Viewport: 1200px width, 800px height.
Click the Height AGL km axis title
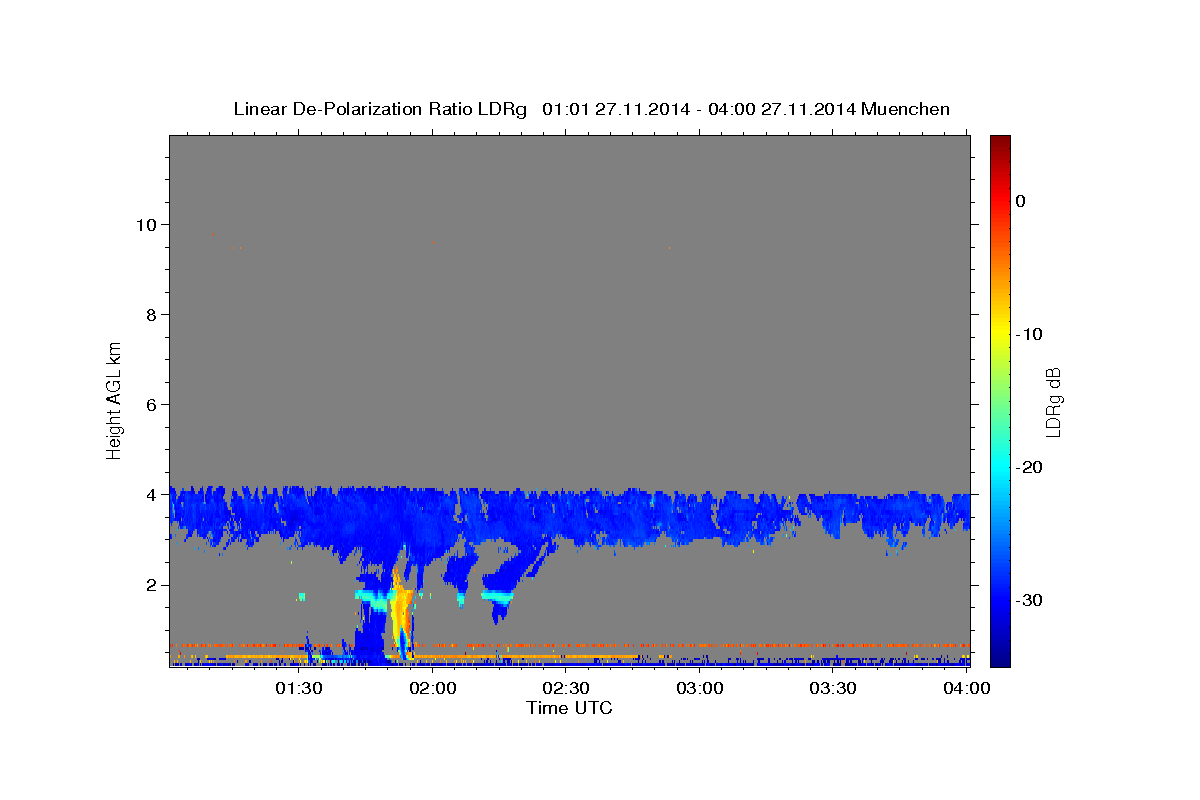click(x=114, y=399)
